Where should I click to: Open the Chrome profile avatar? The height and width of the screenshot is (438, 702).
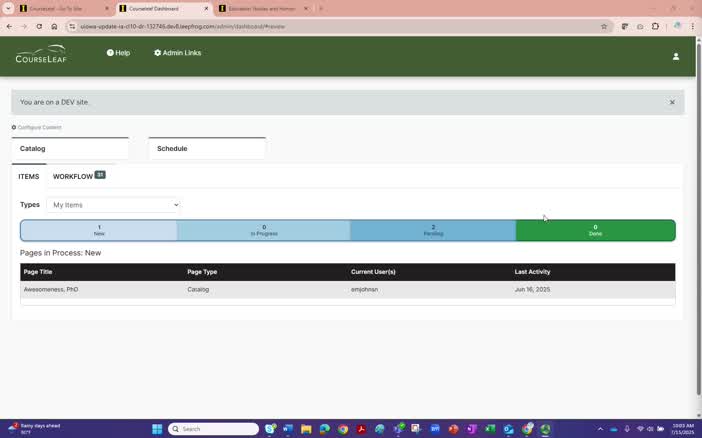click(x=677, y=26)
